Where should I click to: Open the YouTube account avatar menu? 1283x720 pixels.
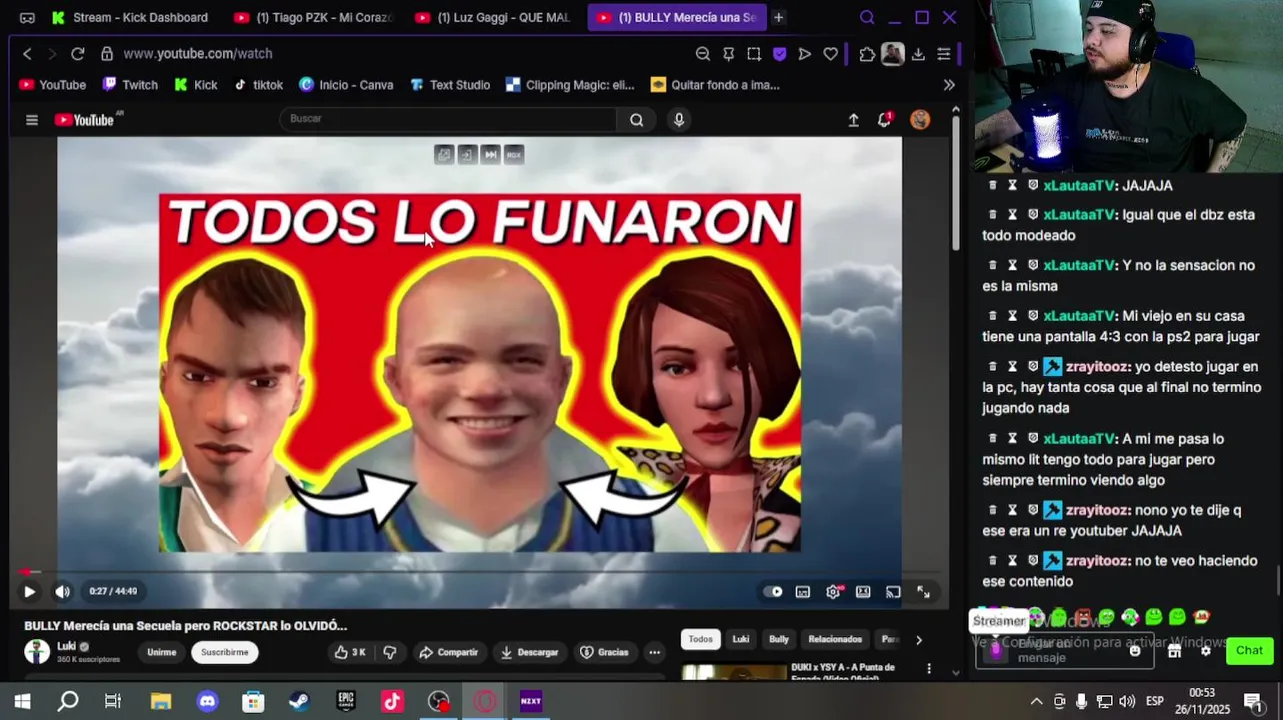pos(920,120)
